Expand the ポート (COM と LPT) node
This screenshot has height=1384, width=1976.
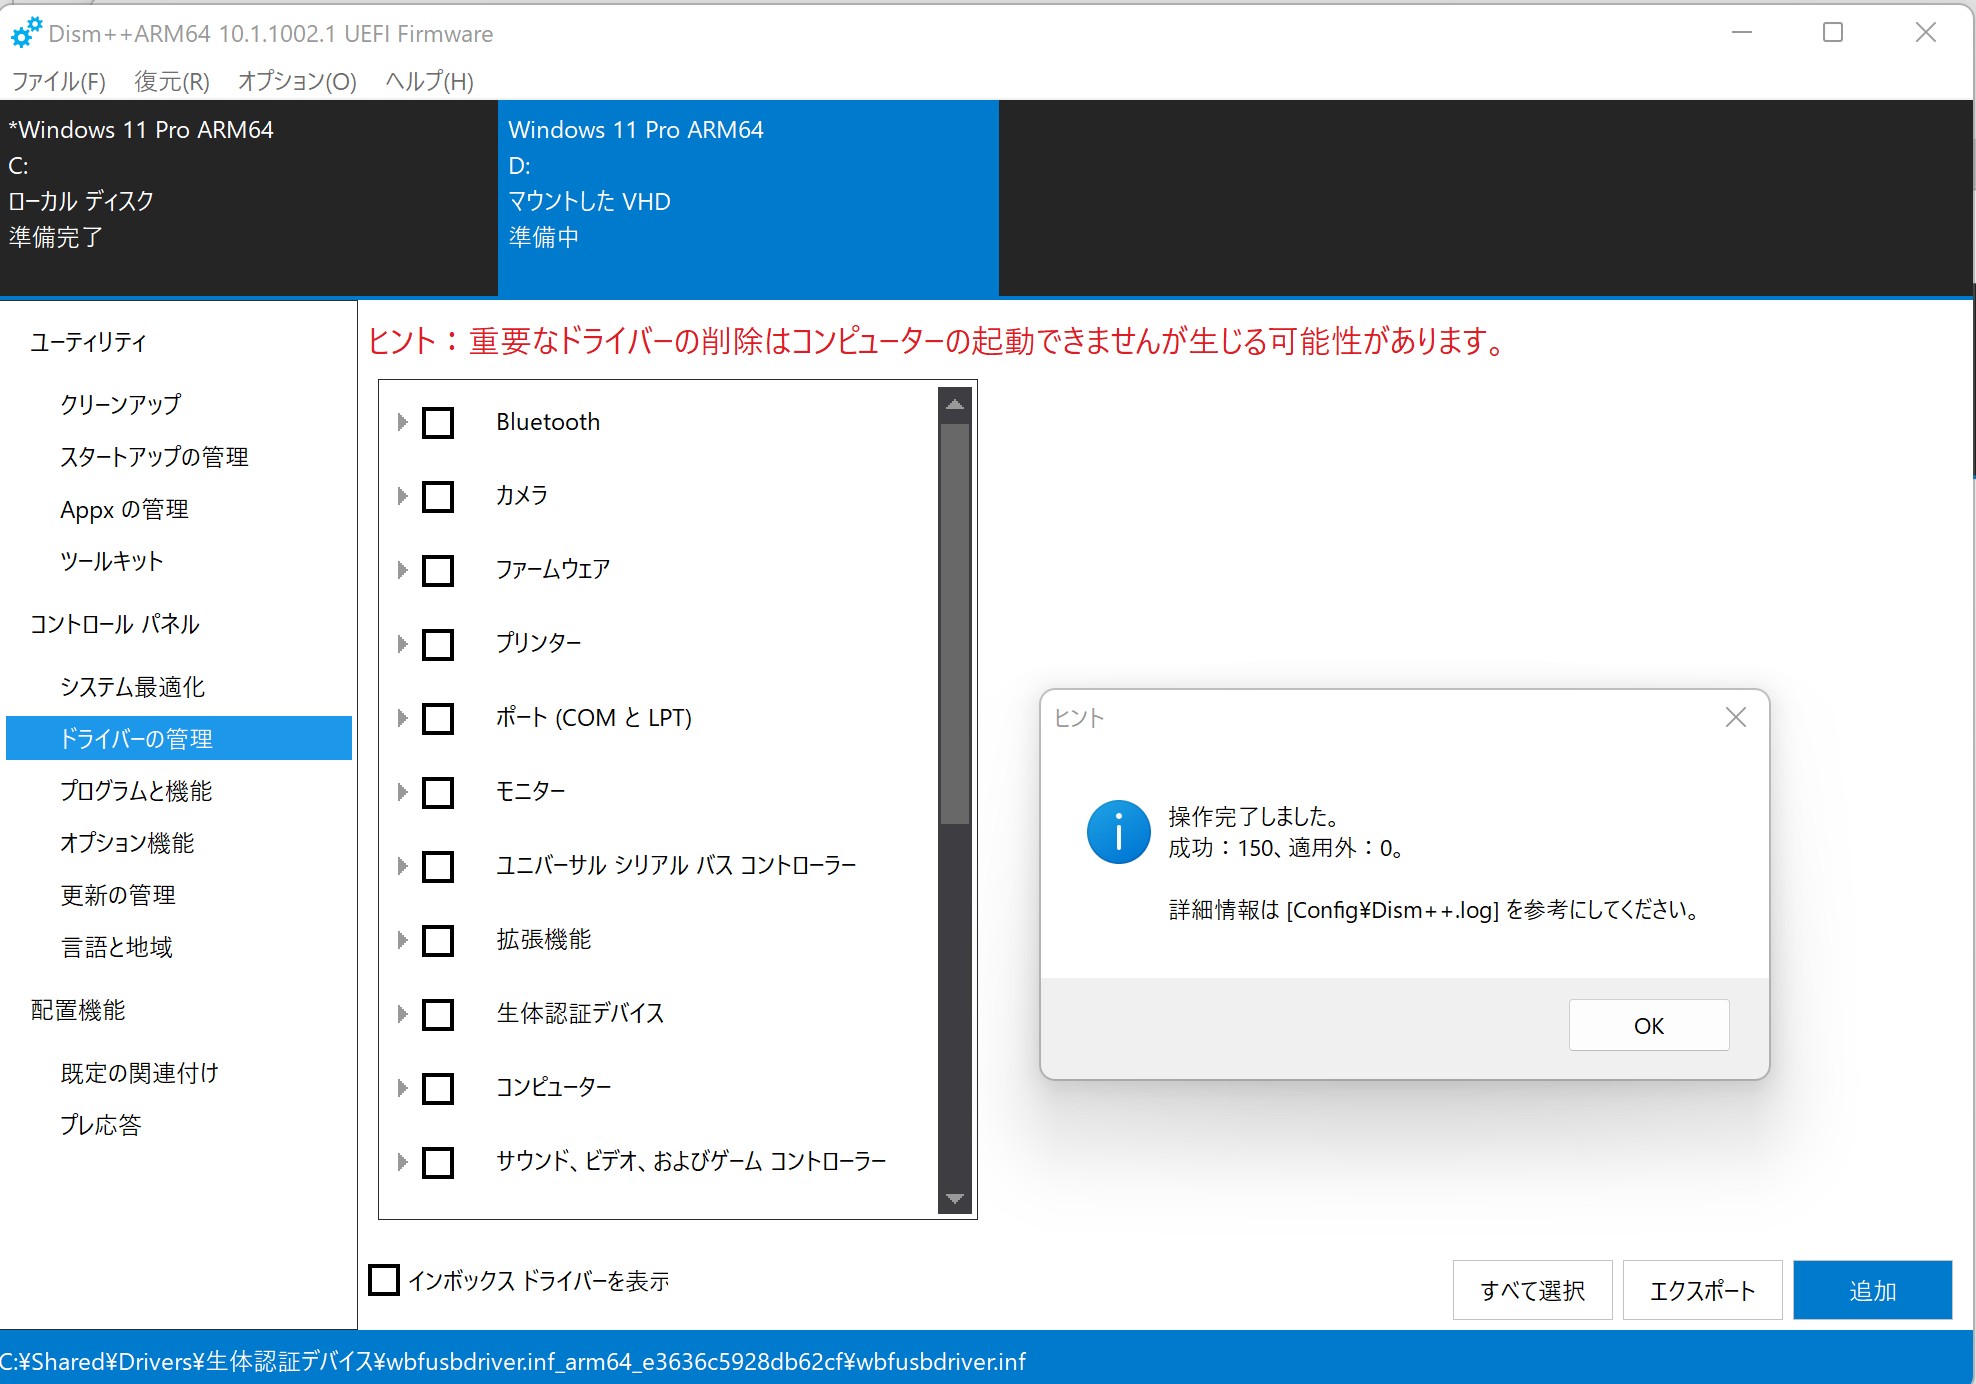[402, 718]
